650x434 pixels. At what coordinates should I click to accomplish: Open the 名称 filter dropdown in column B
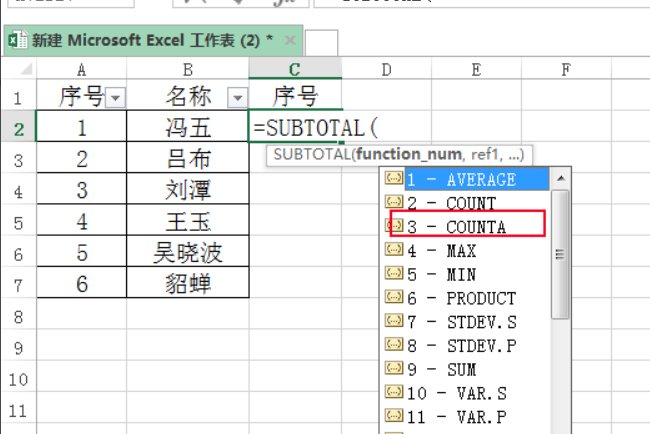click(x=238, y=98)
